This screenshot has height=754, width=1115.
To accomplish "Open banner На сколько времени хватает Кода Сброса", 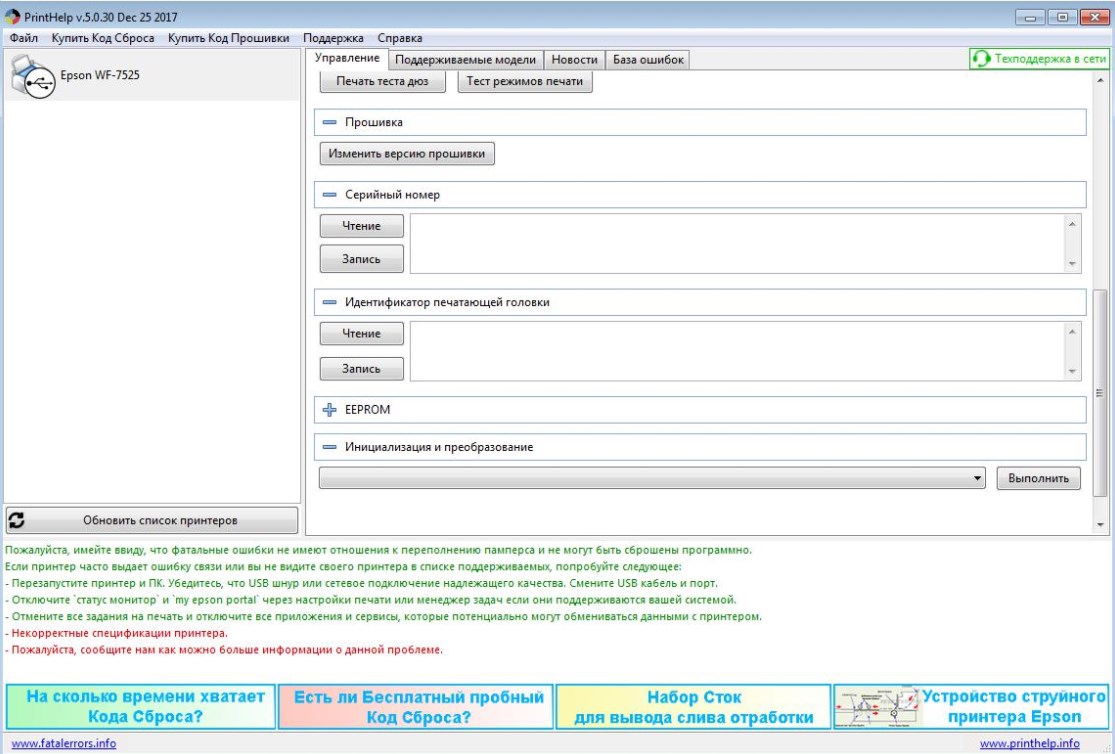I will pyautogui.click(x=141, y=707).
